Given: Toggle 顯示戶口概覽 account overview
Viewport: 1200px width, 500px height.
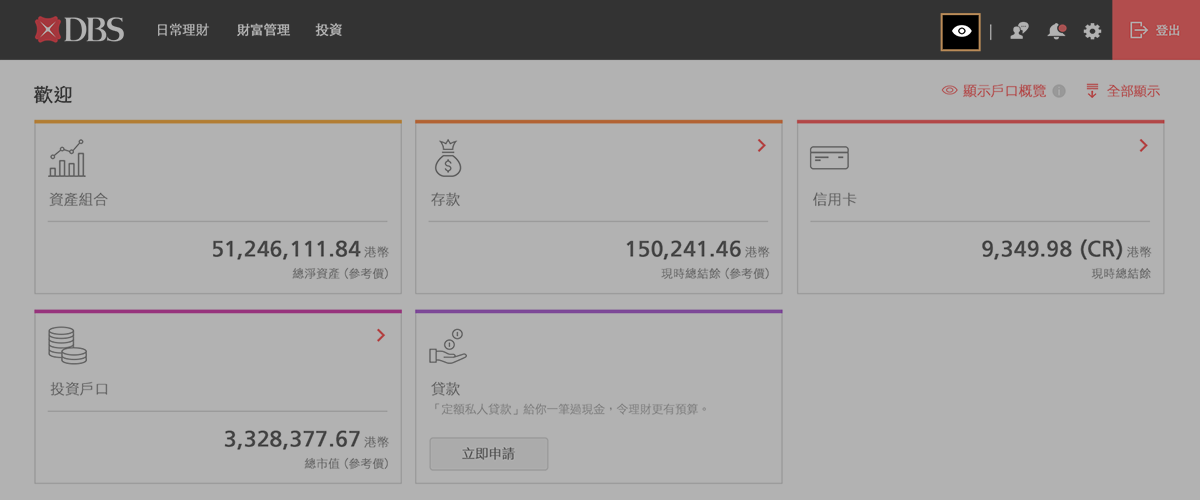Looking at the screenshot, I should [x=994, y=91].
